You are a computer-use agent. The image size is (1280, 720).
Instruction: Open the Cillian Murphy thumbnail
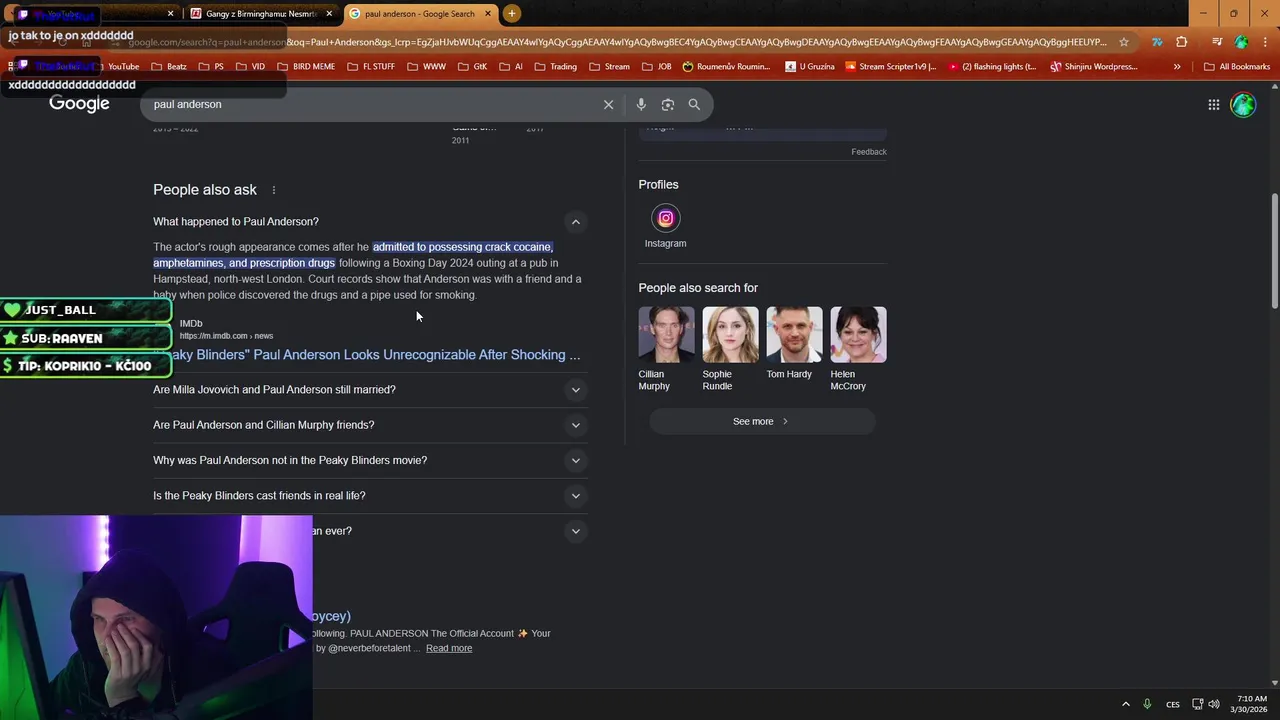pos(666,335)
